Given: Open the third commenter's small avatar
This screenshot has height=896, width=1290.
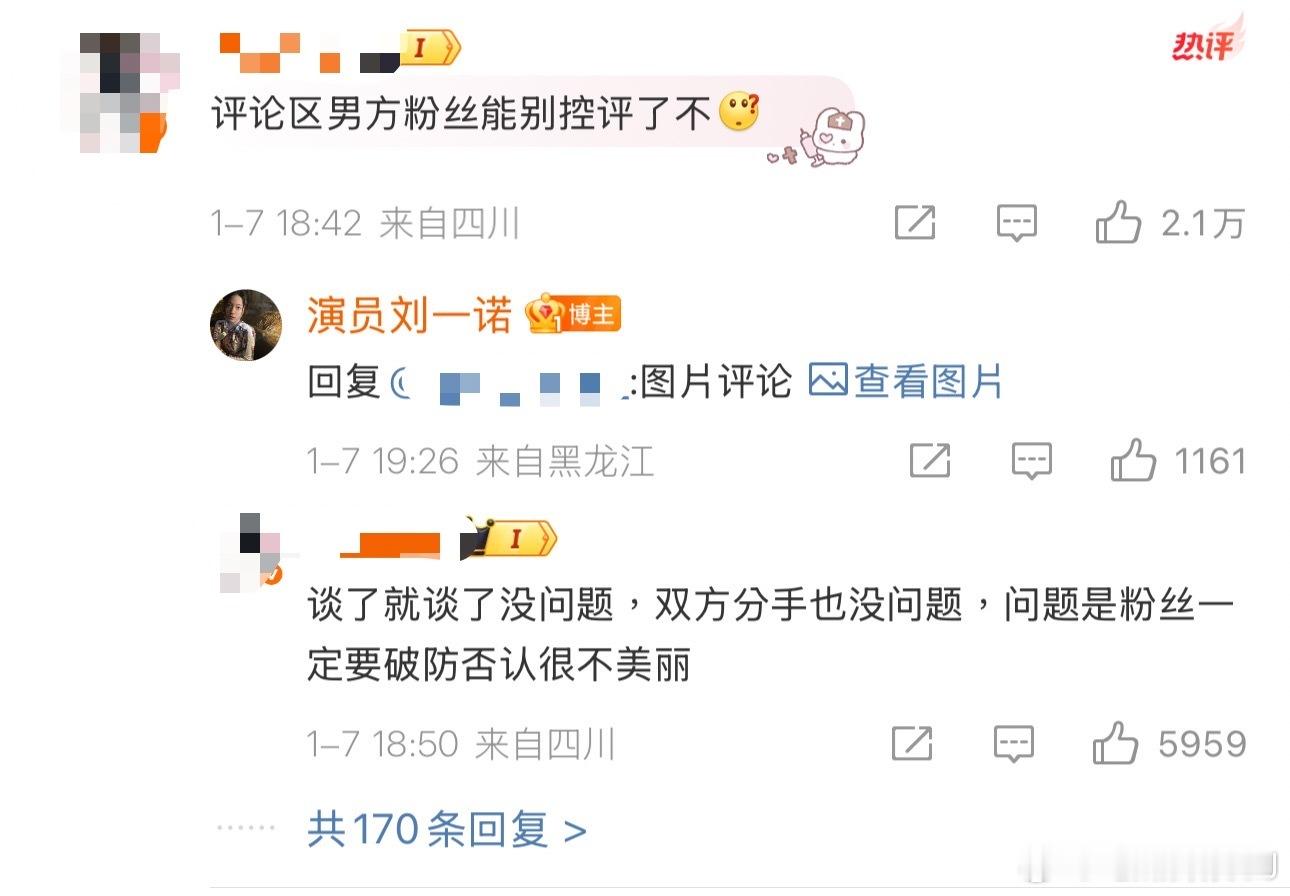Looking at the screenshot, I should pos(250,552).
